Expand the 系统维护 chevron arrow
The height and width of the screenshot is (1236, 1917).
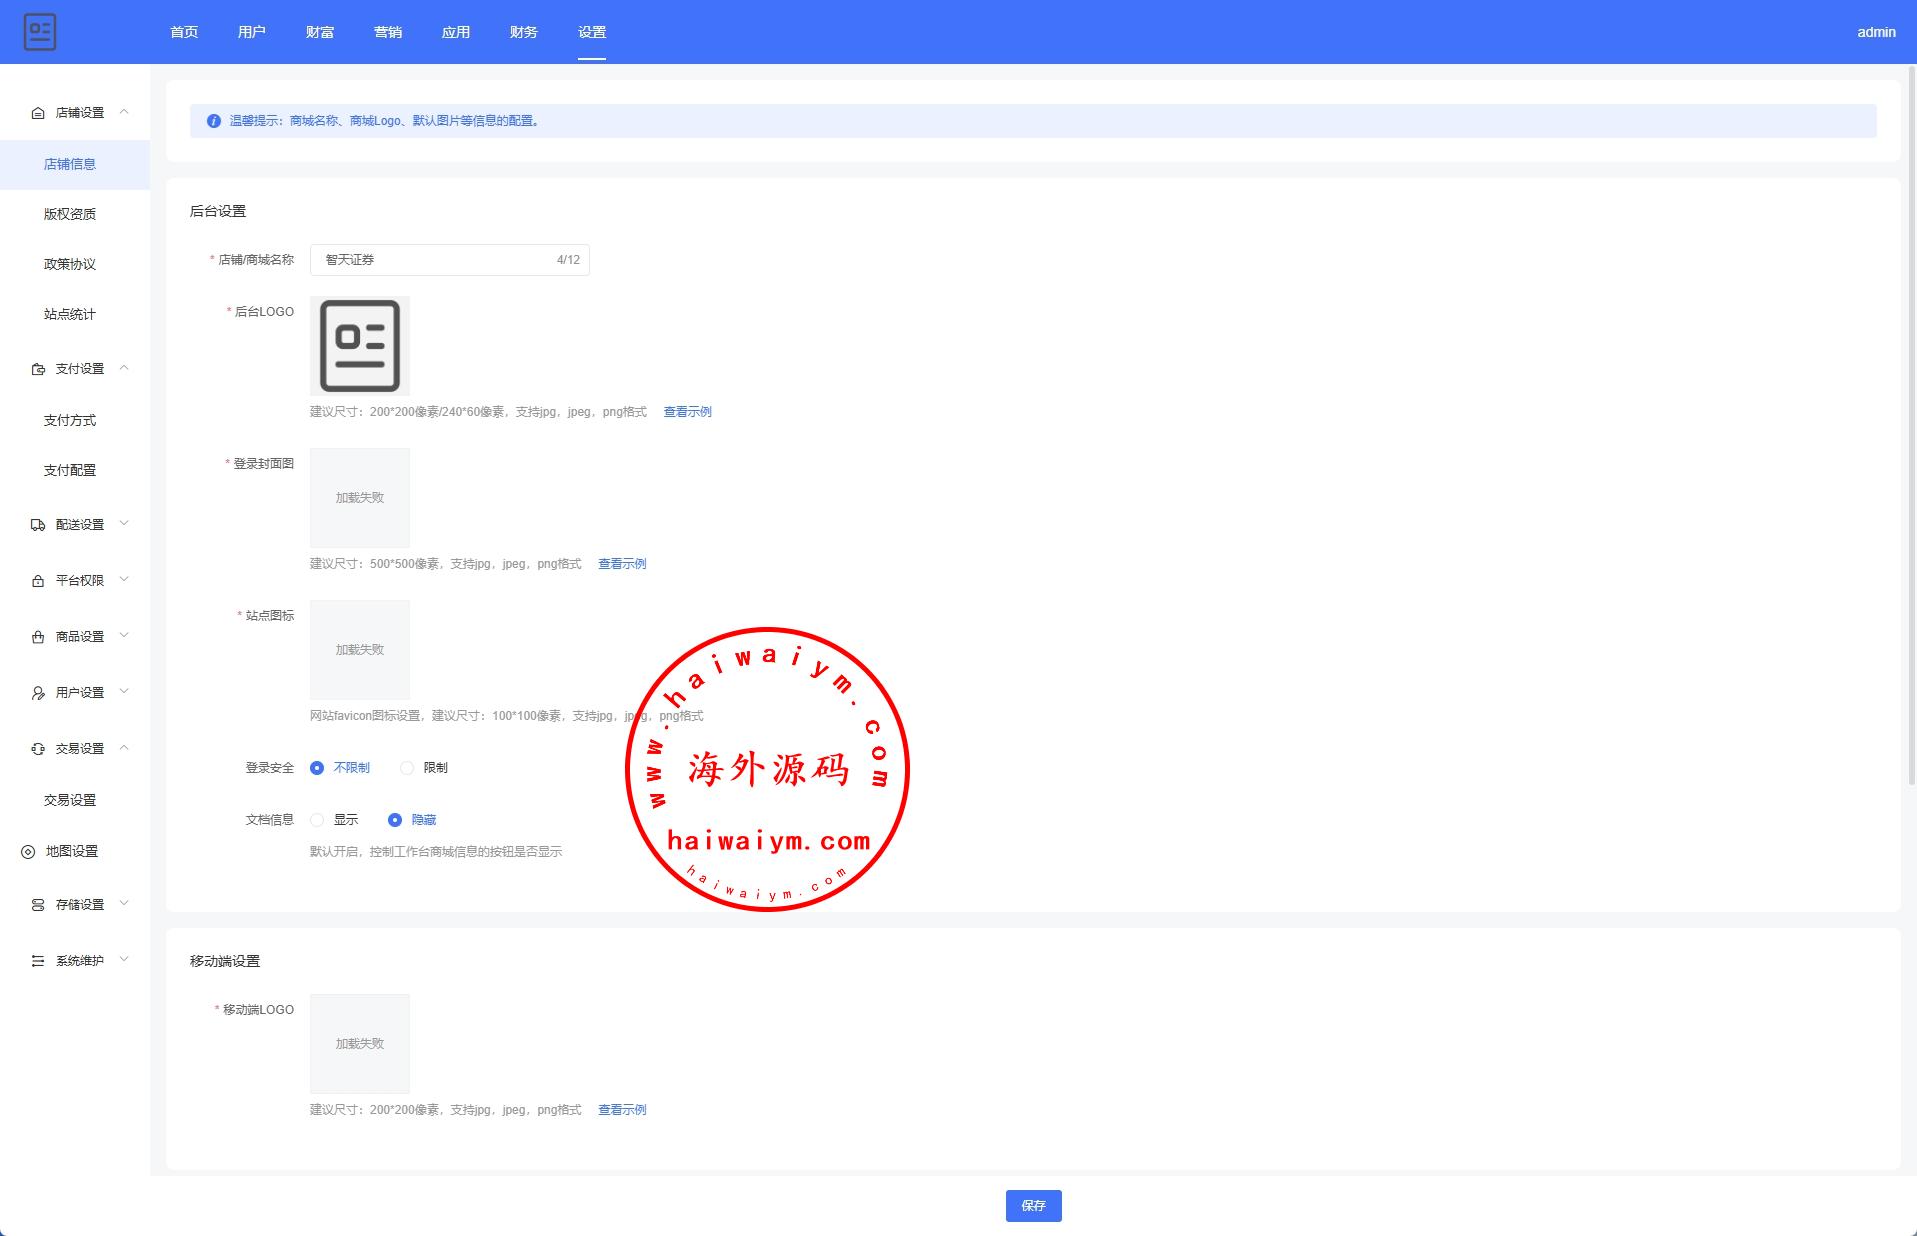point(124,960)
